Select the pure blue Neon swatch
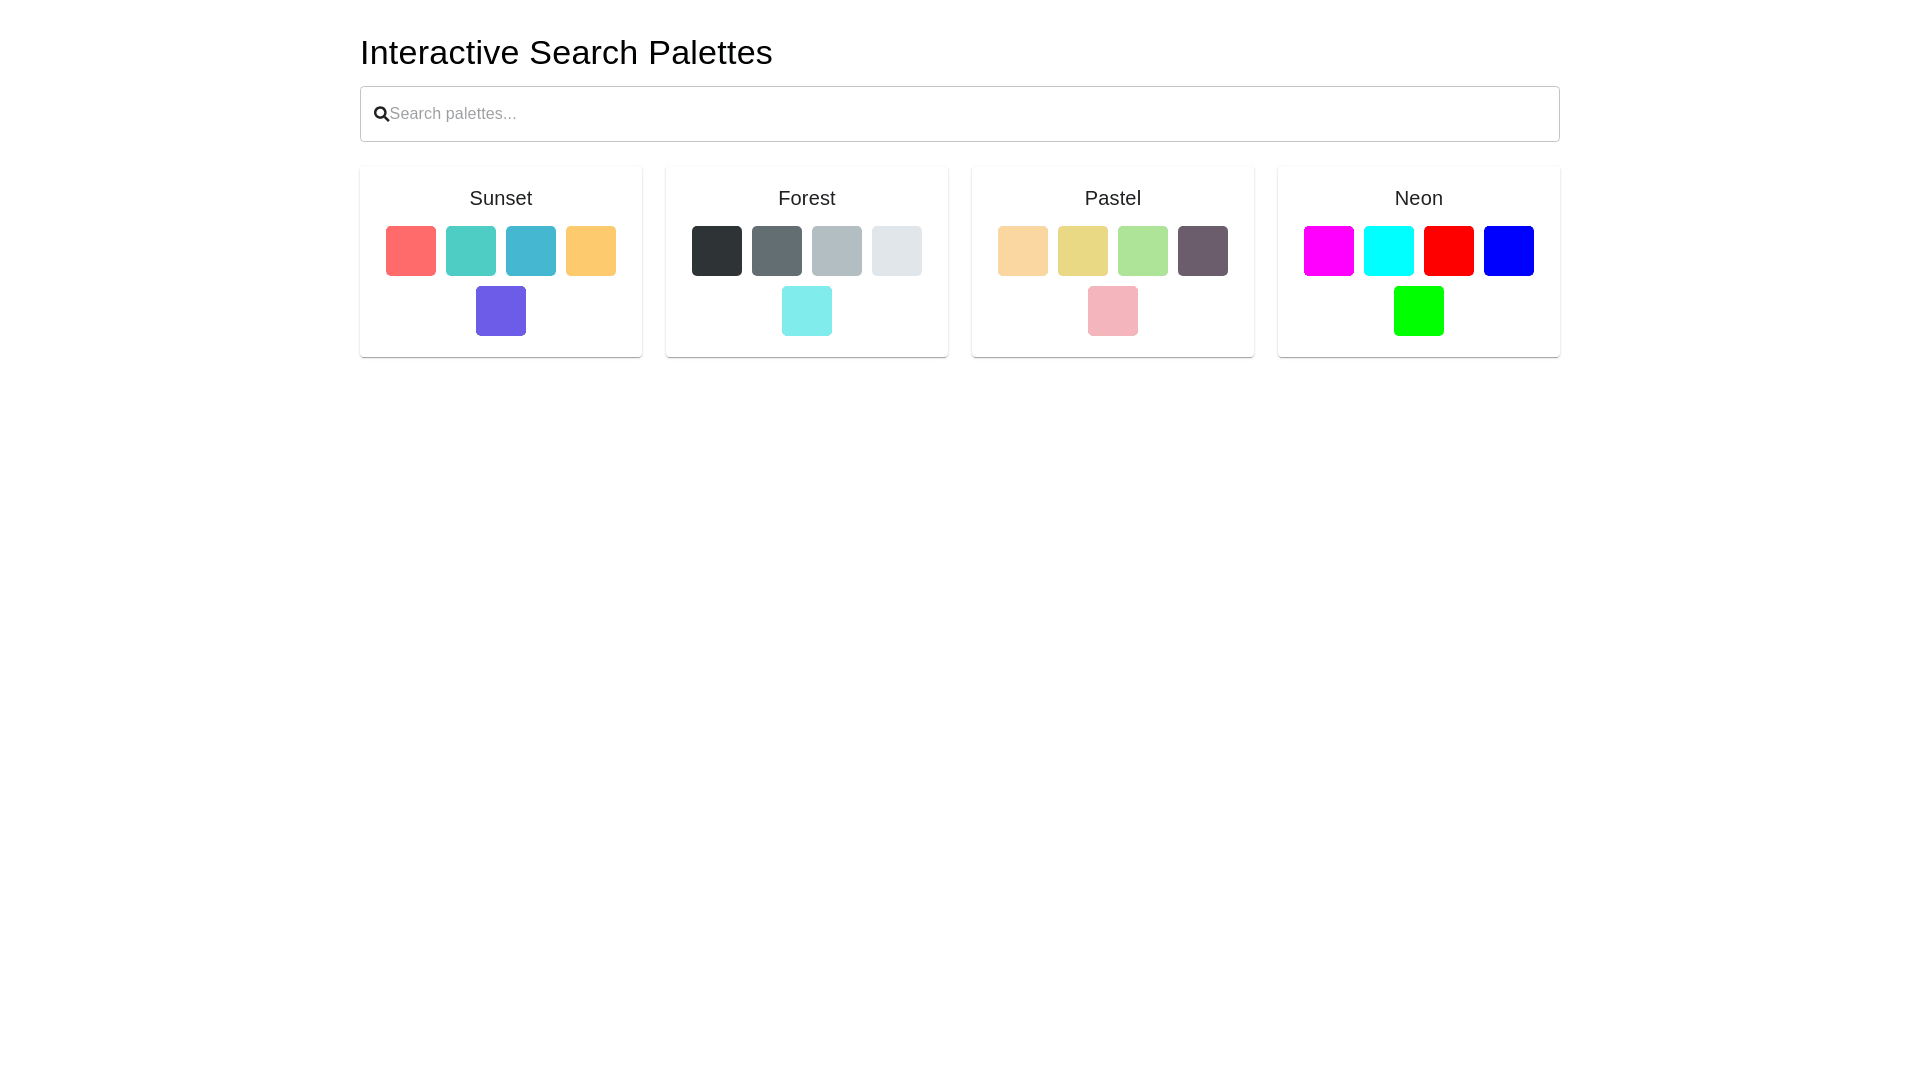1920x1080 pixels. 1508,251
